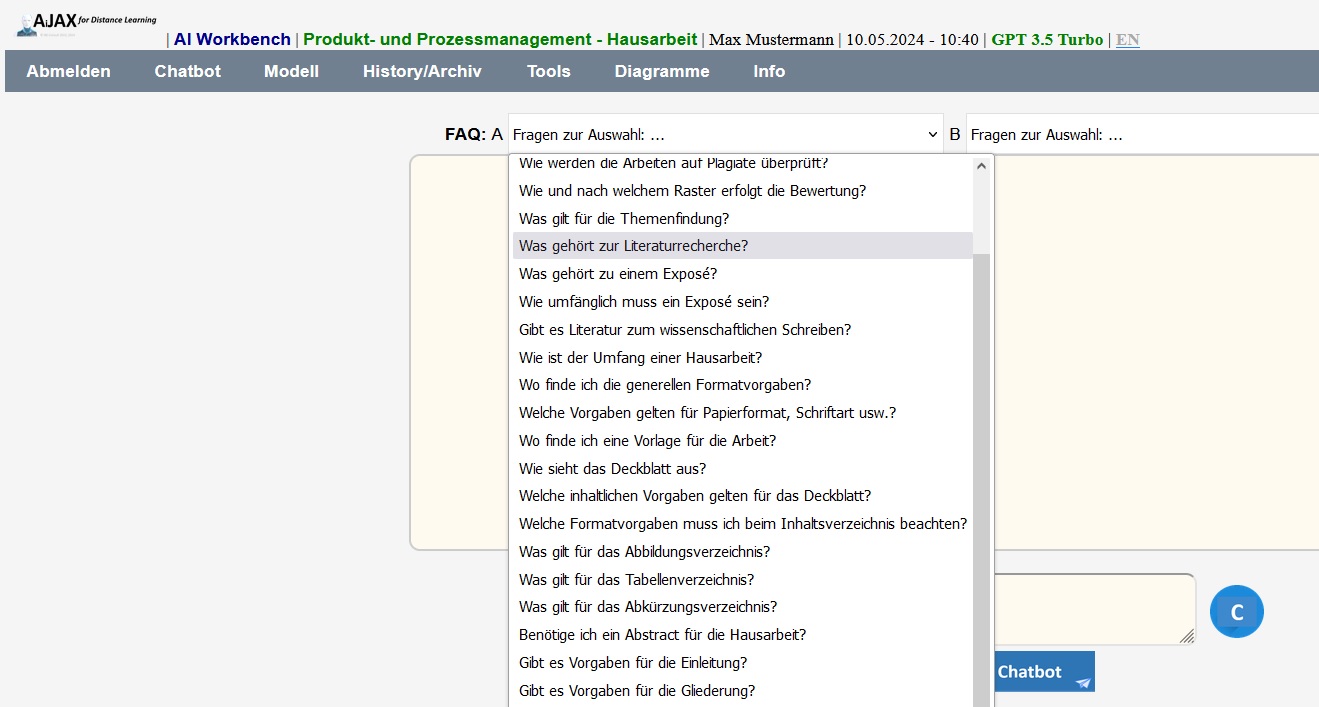
Task: Open the FAQ B question dropdown
Action: 1140,135
